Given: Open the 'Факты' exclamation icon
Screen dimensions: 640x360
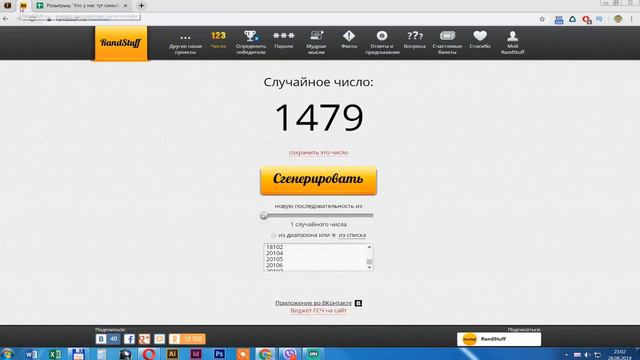Looking at the screenshot, I should coord(349,40).
